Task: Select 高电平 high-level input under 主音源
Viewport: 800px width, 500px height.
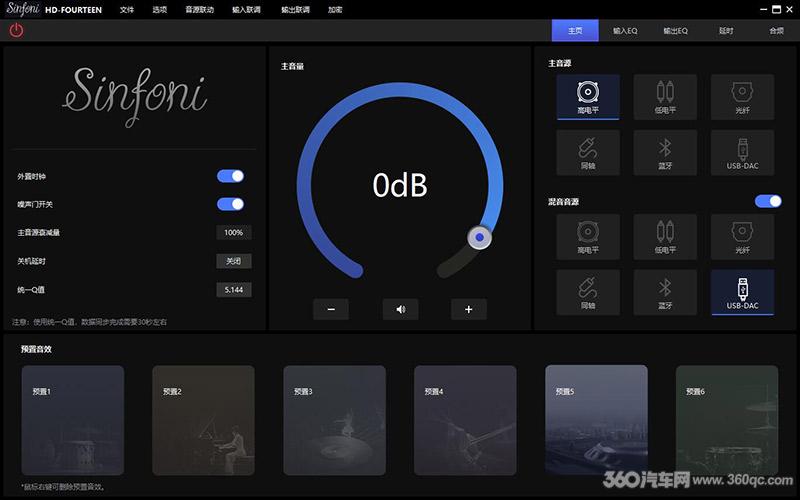Action: click(588, 97)
